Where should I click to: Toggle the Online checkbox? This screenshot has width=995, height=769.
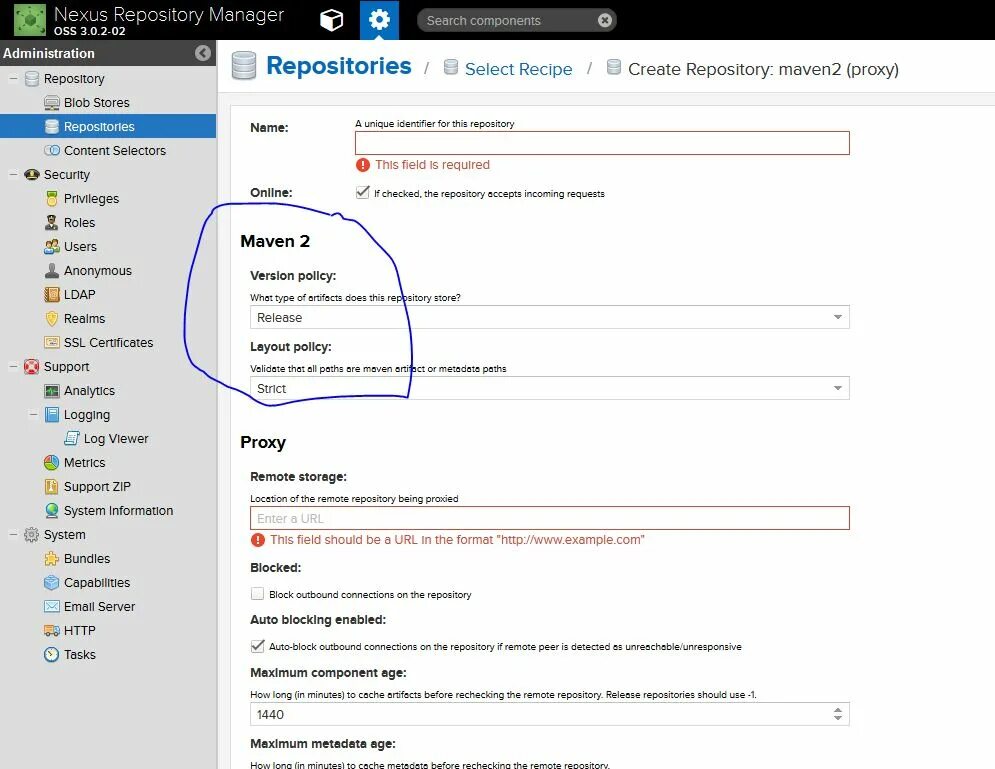(362, 192)
